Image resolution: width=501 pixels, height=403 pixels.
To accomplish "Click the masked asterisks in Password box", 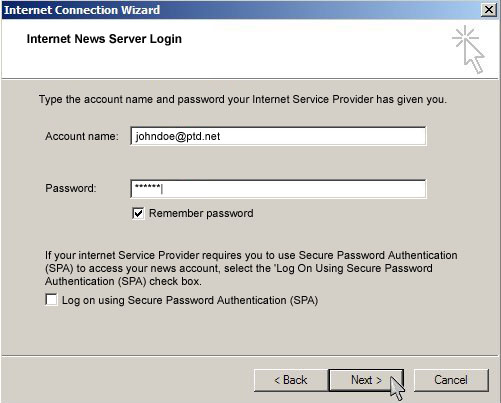I will [147, 187].
